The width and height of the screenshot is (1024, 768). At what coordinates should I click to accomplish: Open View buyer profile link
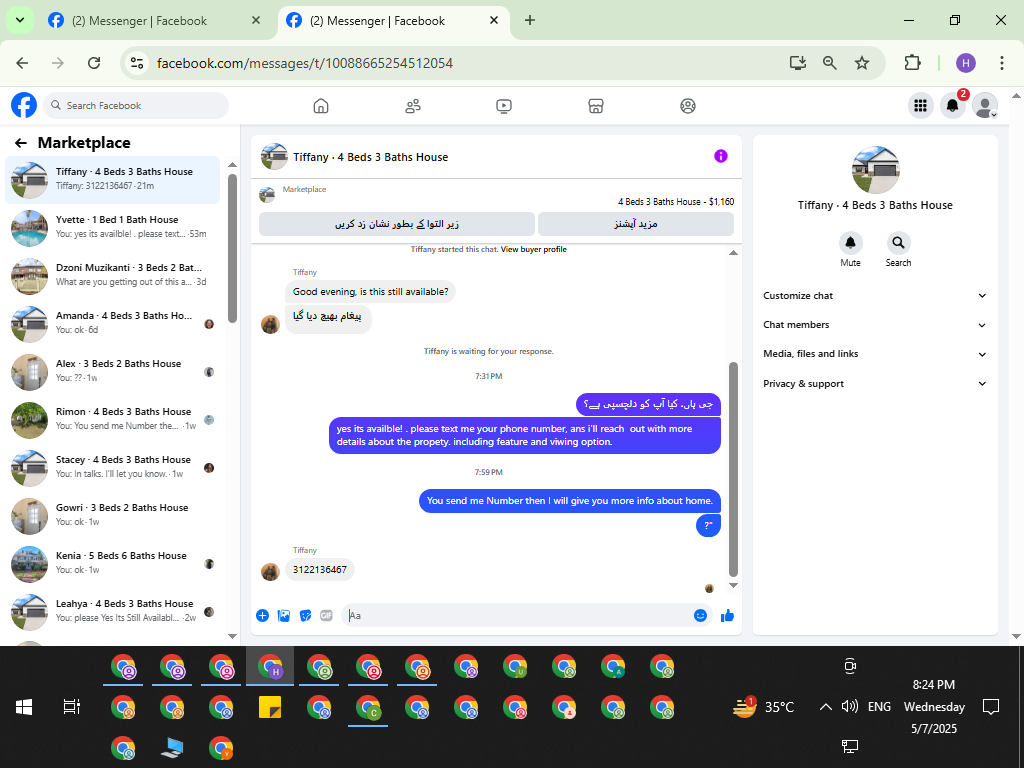[x=534, y=249]
